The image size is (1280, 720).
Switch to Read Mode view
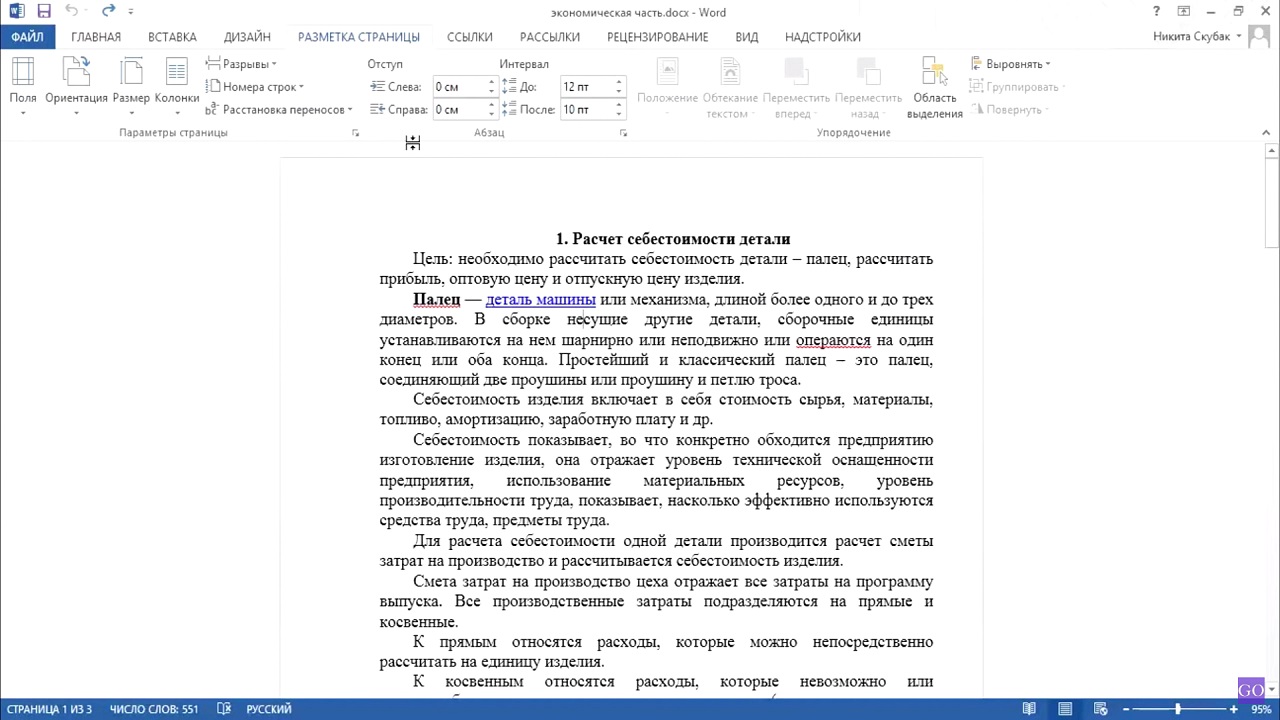click(1029, 709)
